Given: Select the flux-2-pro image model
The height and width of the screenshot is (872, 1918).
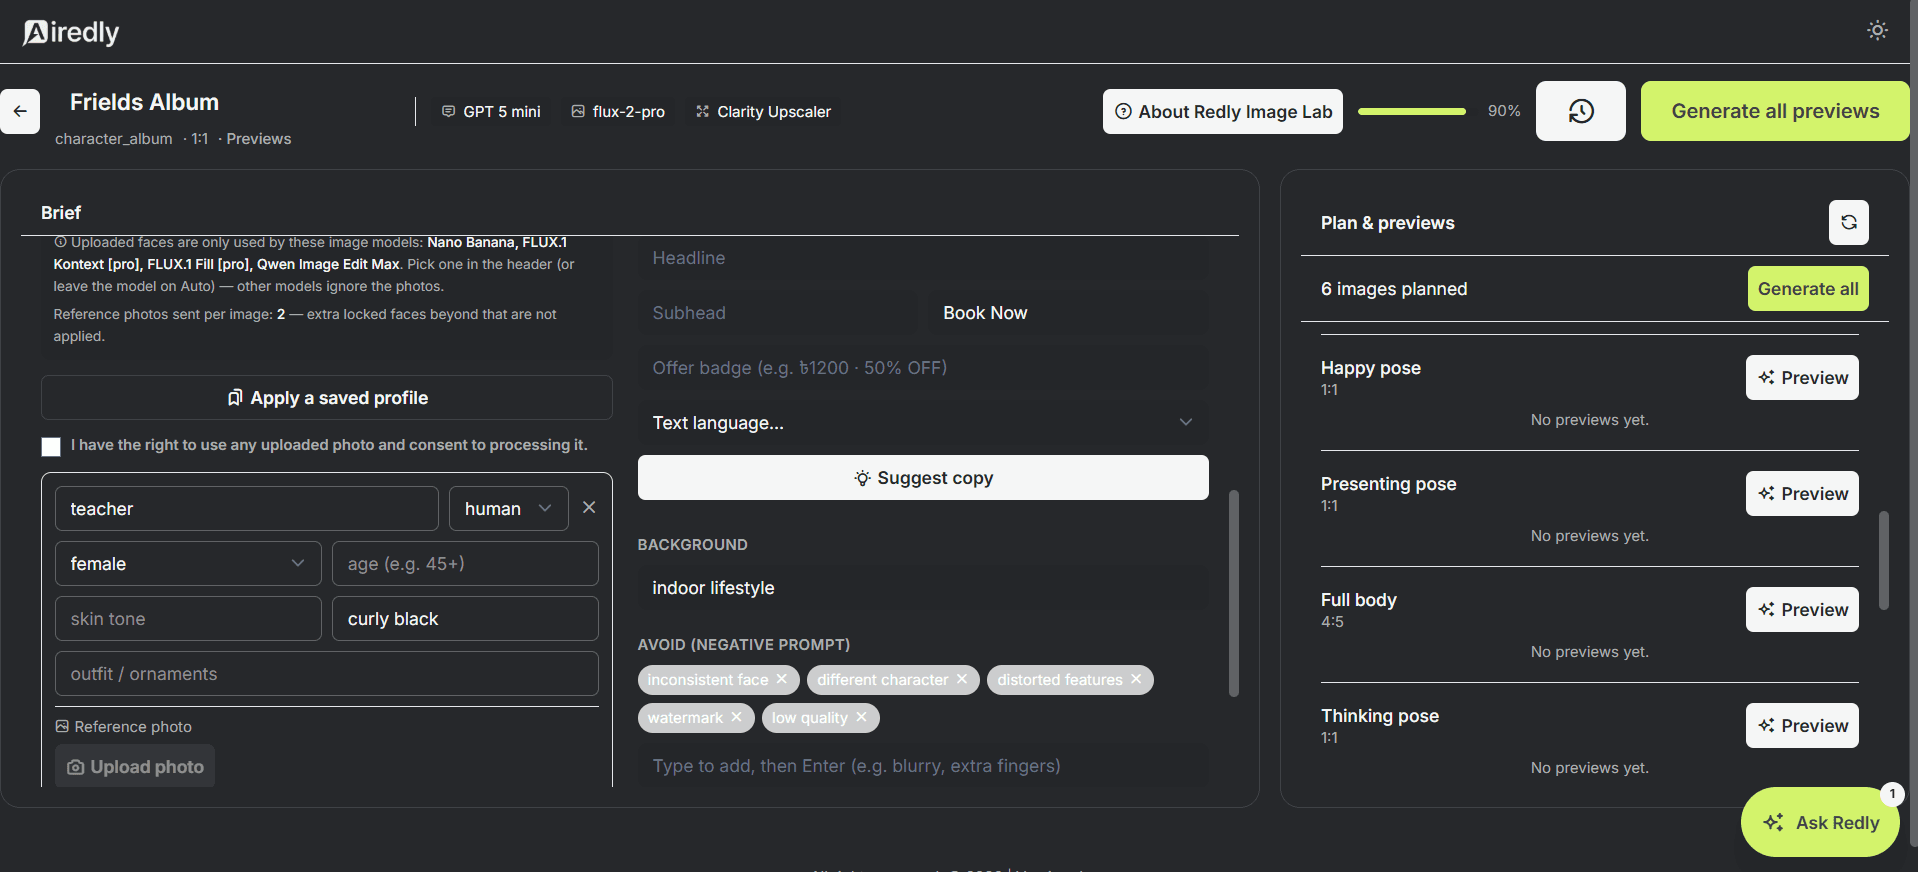Looking at the screenshot, I should click(x=618, y=112).
